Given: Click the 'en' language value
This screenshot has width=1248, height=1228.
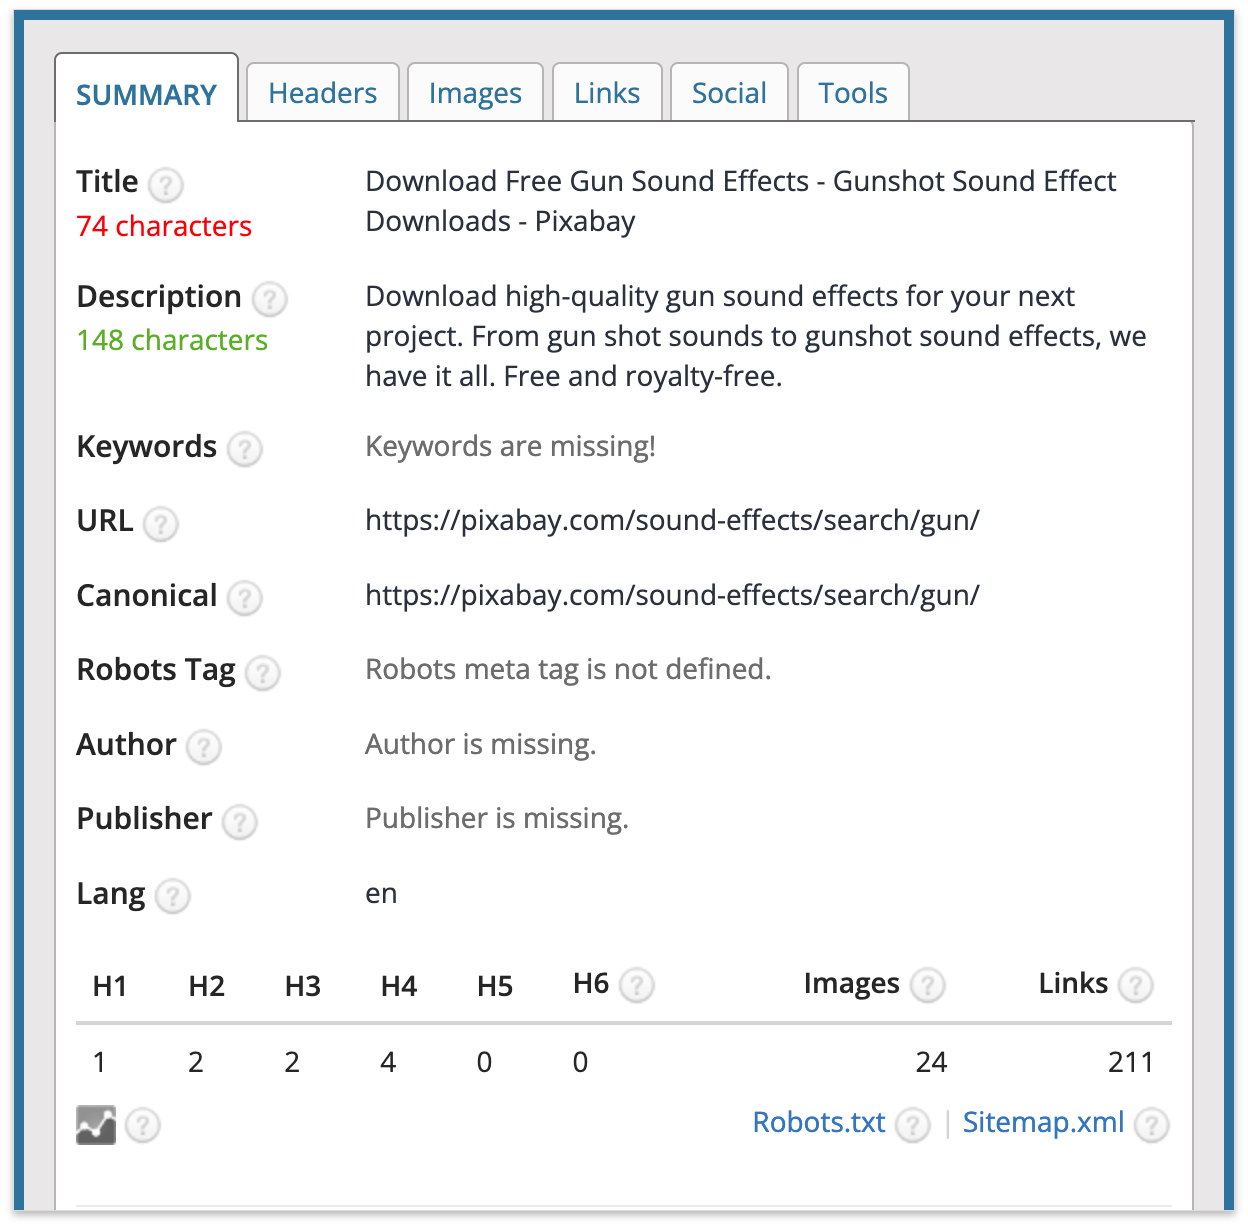Looking at the screenshot, I should tap(381, 893).
